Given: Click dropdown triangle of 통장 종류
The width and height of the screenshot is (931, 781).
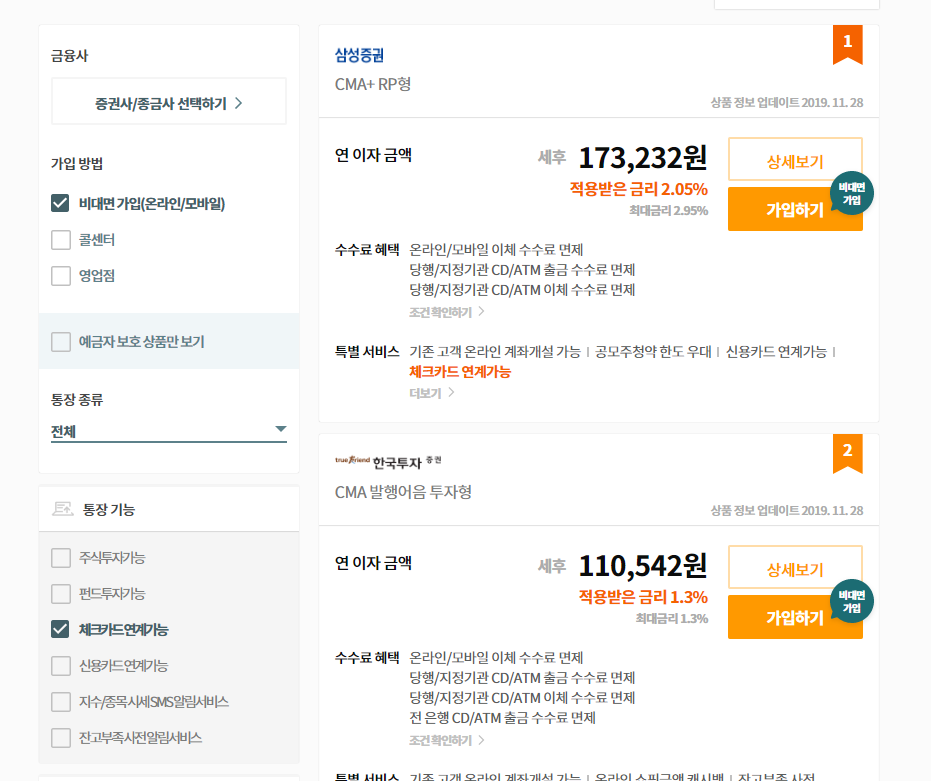Looking at the screenshot, I should (281, 429).
